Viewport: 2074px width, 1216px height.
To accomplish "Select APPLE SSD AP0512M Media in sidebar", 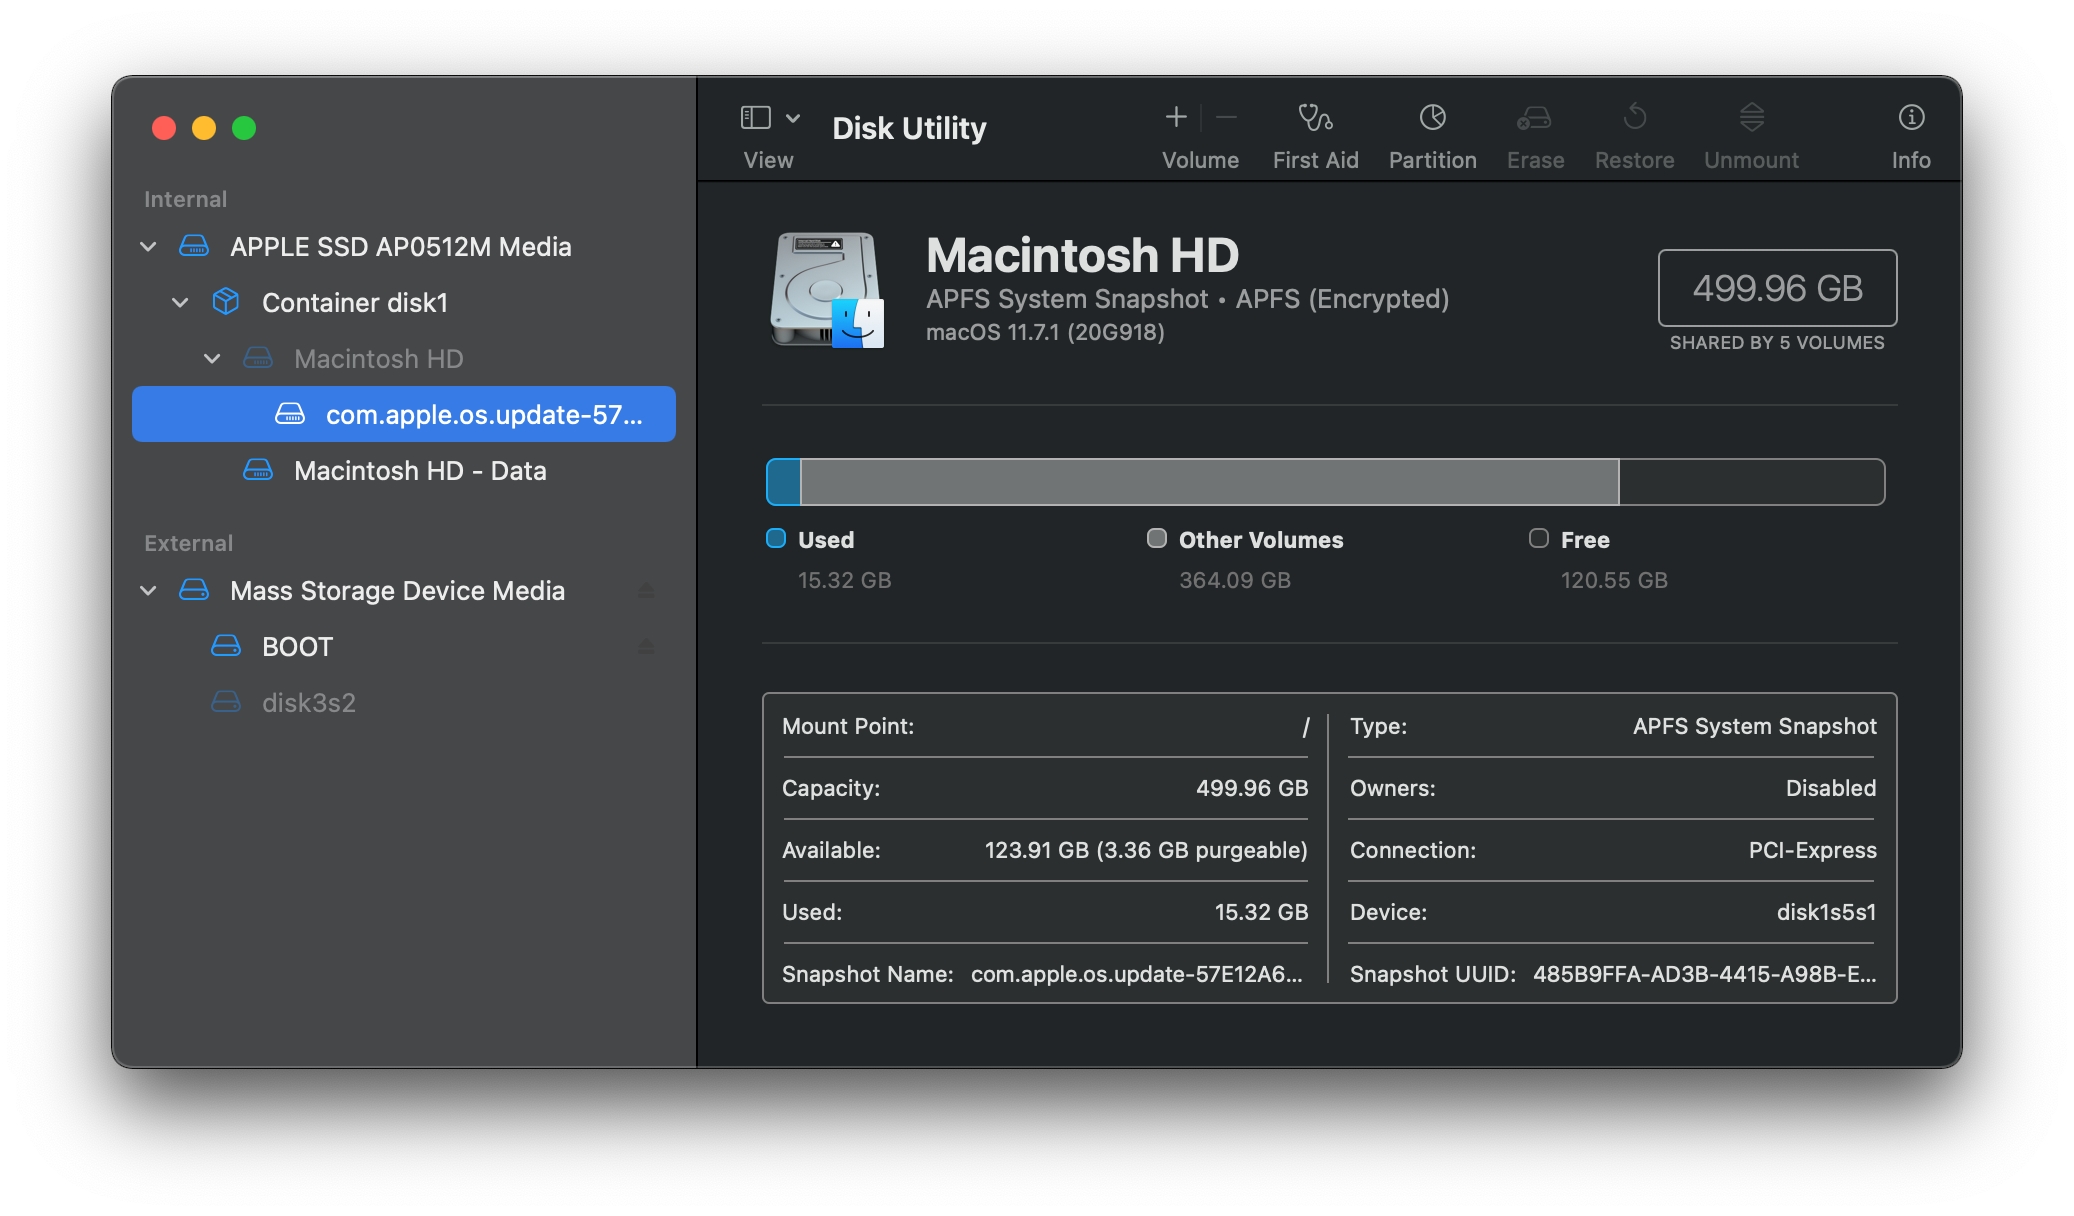I will click(x=401, y=247).
